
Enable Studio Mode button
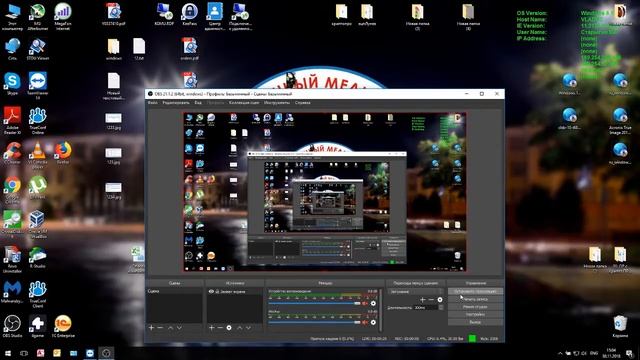click(x=476, y=307)
